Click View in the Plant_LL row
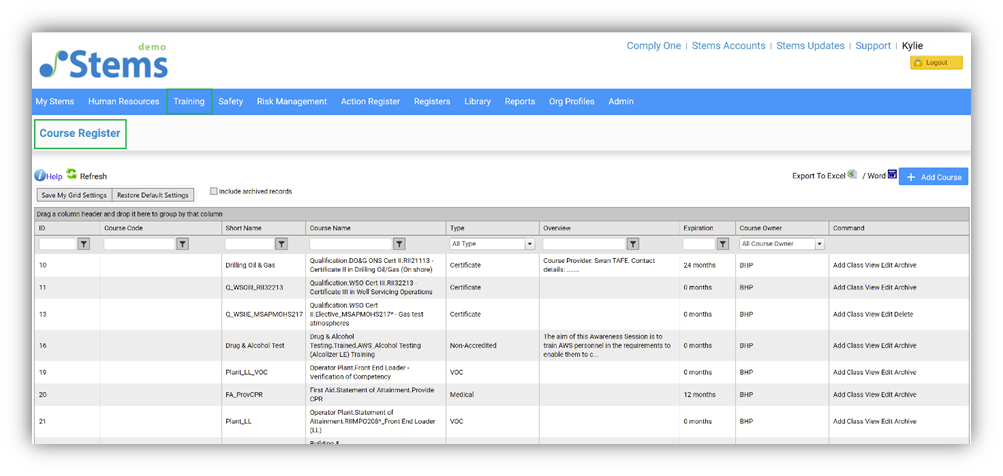This screenshot has height=476, width=1003. [872, 422]
